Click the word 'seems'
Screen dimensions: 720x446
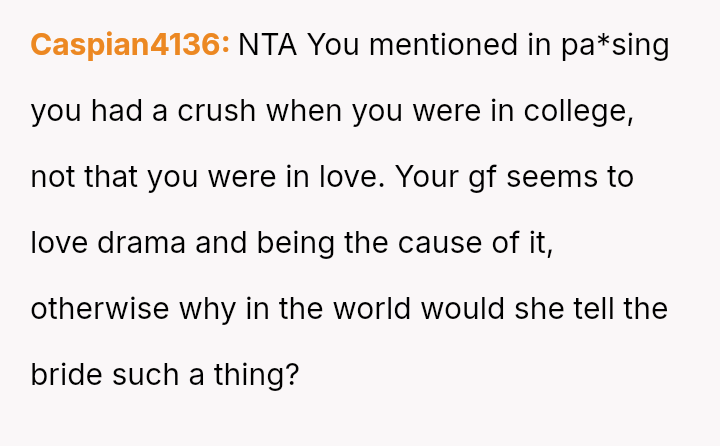557,177
